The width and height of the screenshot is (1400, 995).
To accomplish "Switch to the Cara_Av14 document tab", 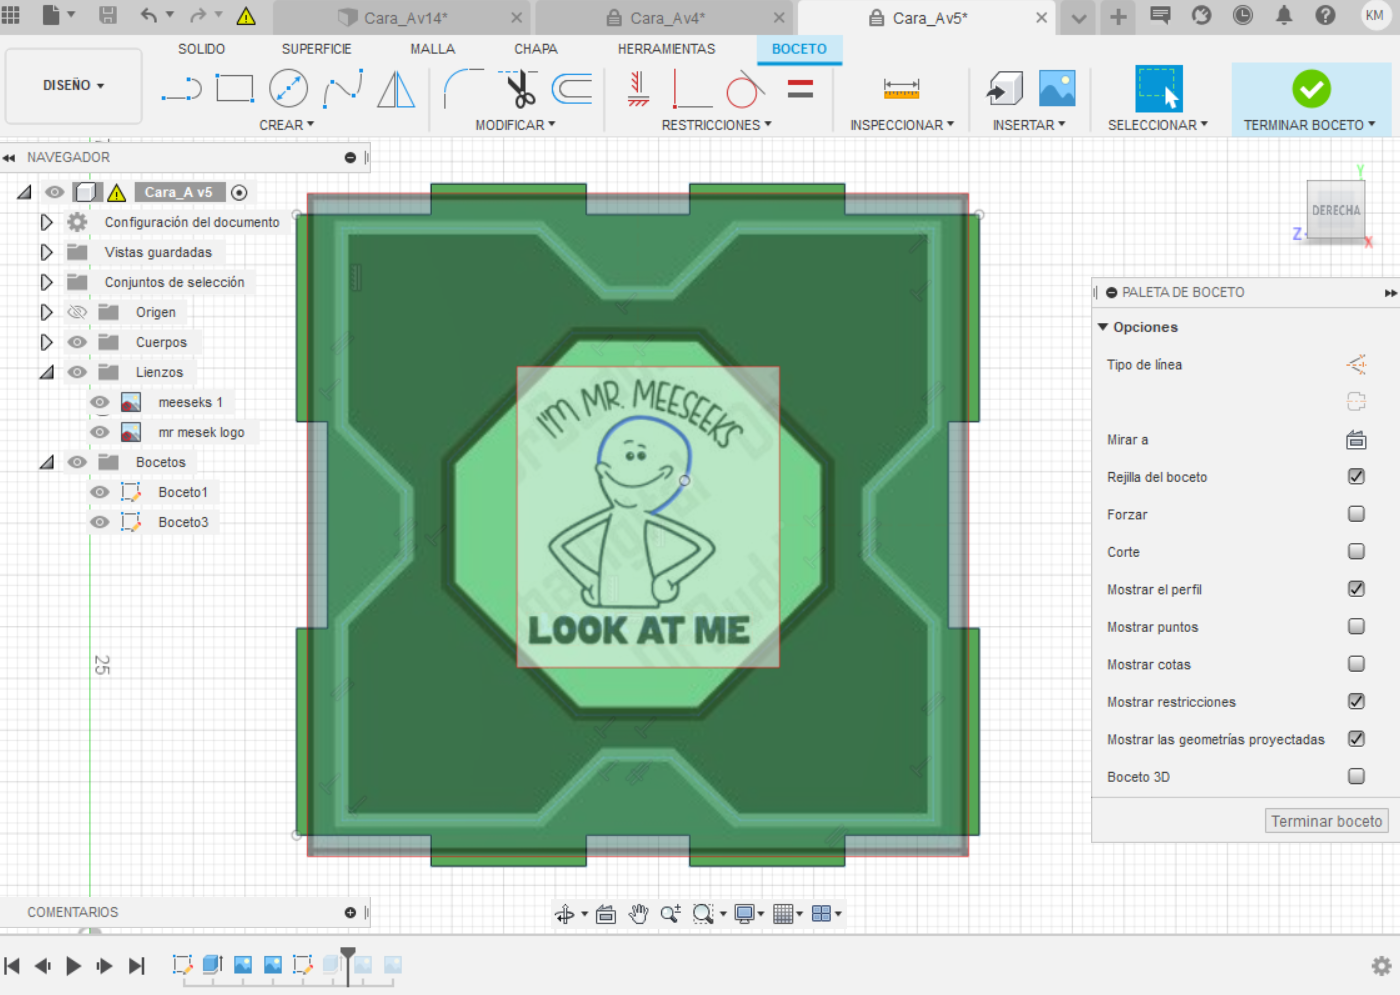I will click(x=406, y=18).
